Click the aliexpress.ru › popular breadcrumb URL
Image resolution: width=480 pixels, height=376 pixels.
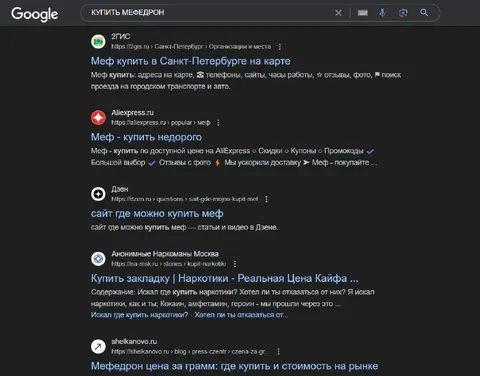coord(161,123)
